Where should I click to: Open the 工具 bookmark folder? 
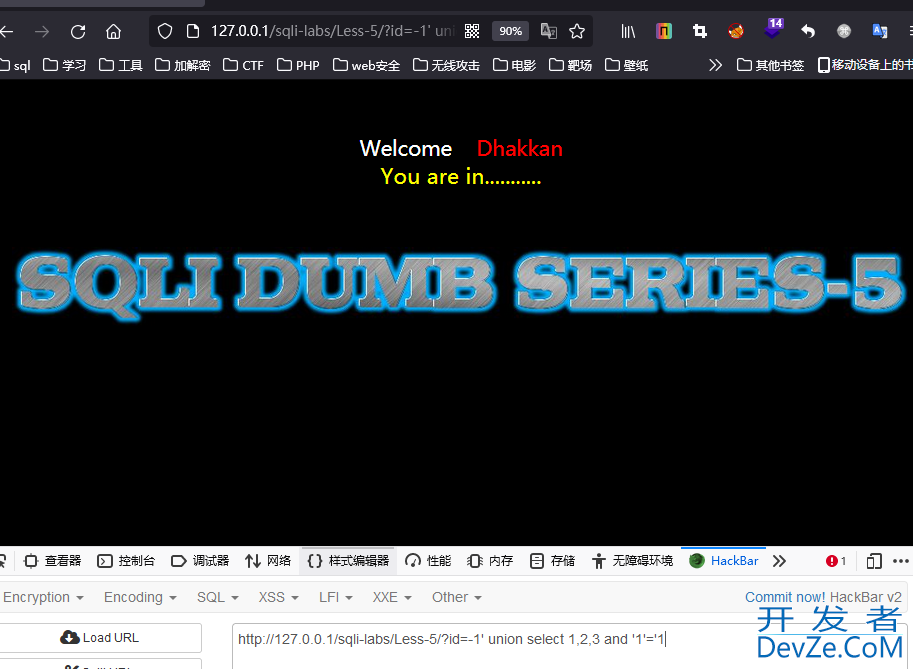coord(121,65)
